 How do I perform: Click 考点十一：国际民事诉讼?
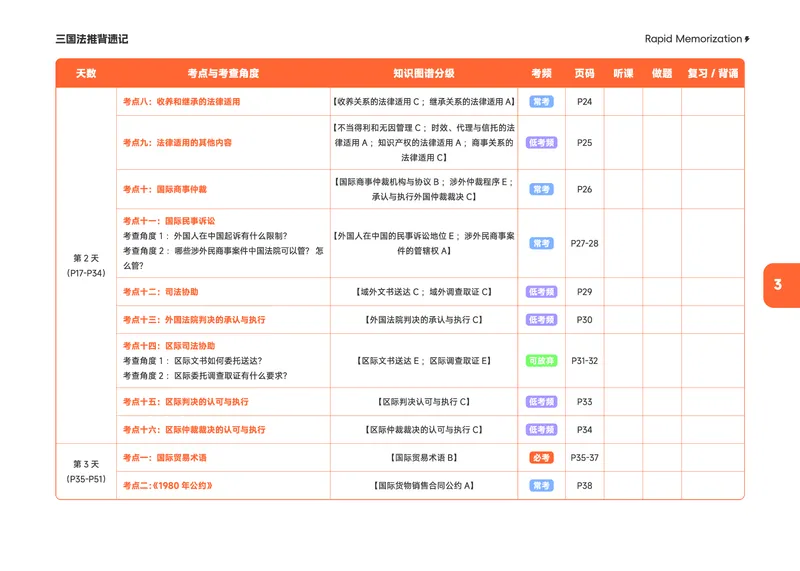[169, 221]
